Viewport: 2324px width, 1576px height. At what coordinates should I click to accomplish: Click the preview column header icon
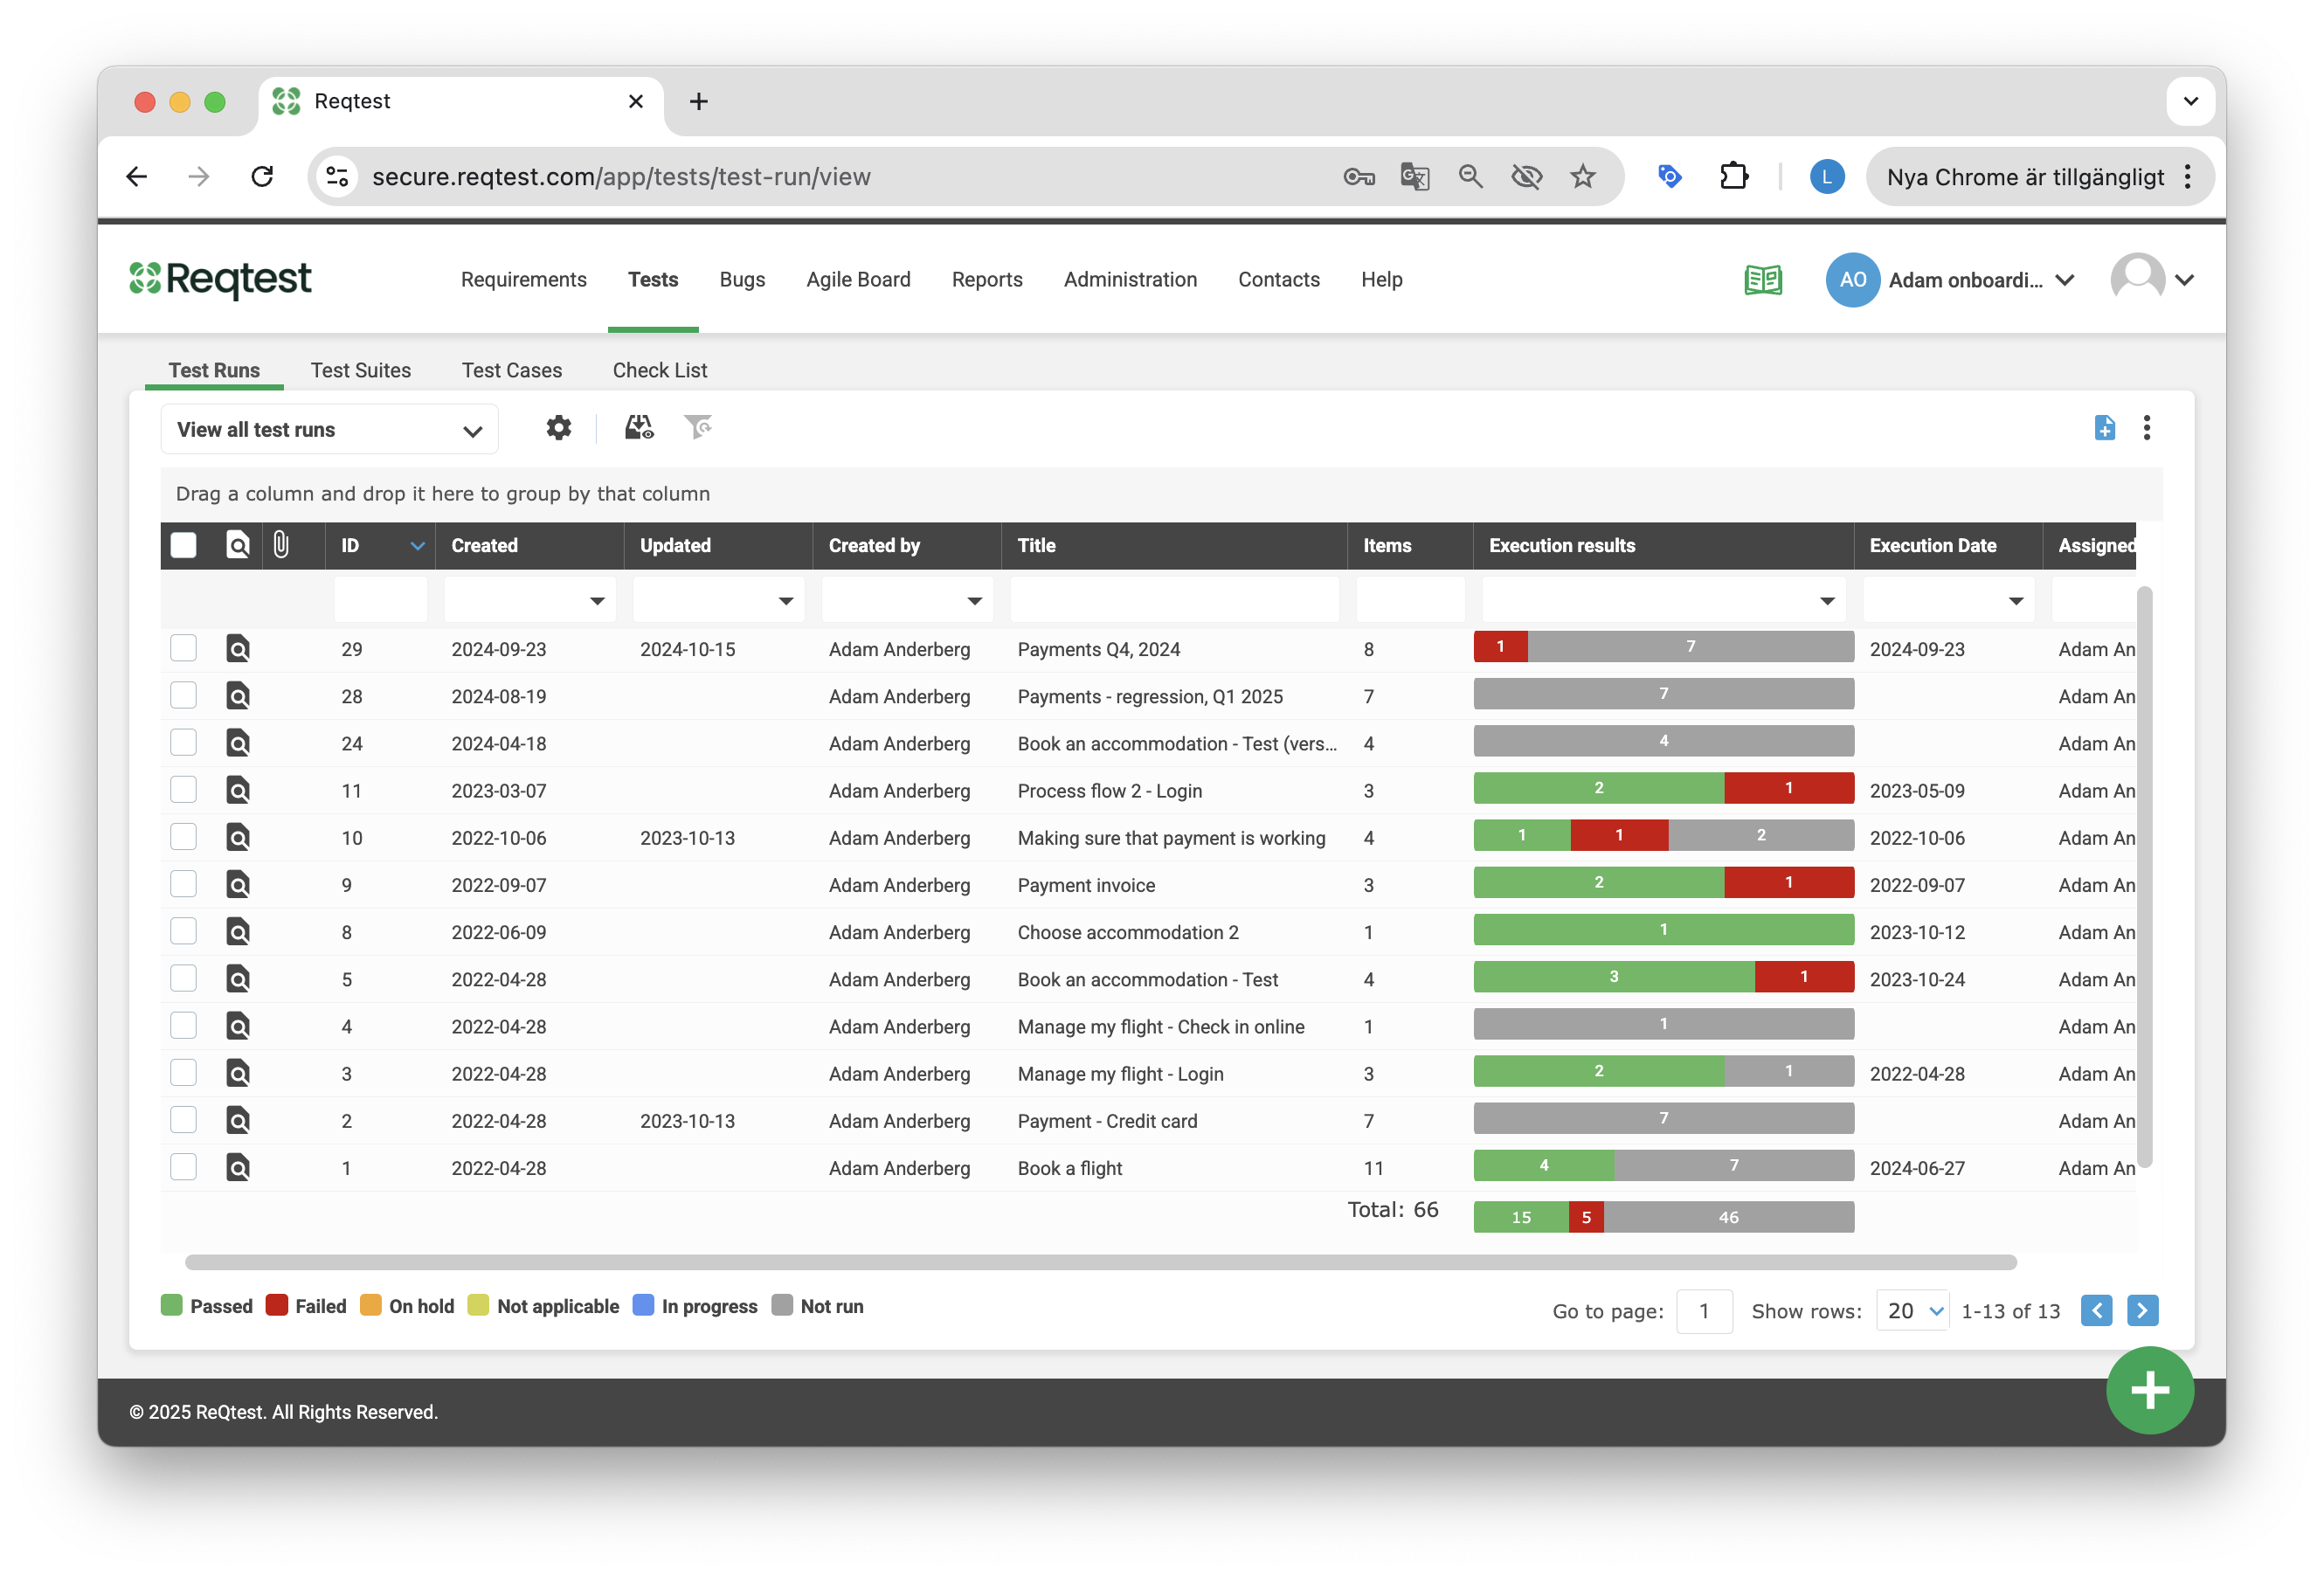tap(238, 545)
